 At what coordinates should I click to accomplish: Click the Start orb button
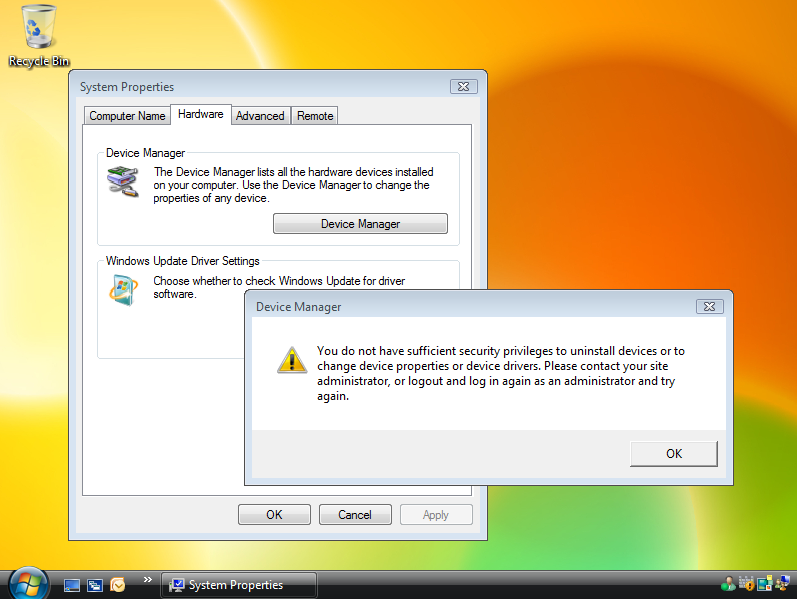tap(28, 584)
